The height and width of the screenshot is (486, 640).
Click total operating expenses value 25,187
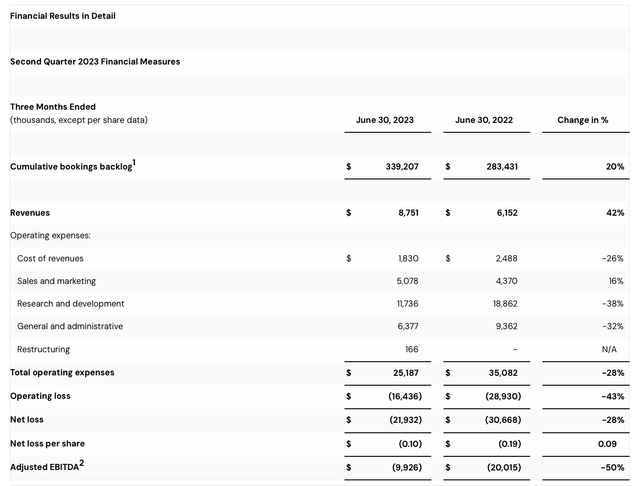click(406, 373)
